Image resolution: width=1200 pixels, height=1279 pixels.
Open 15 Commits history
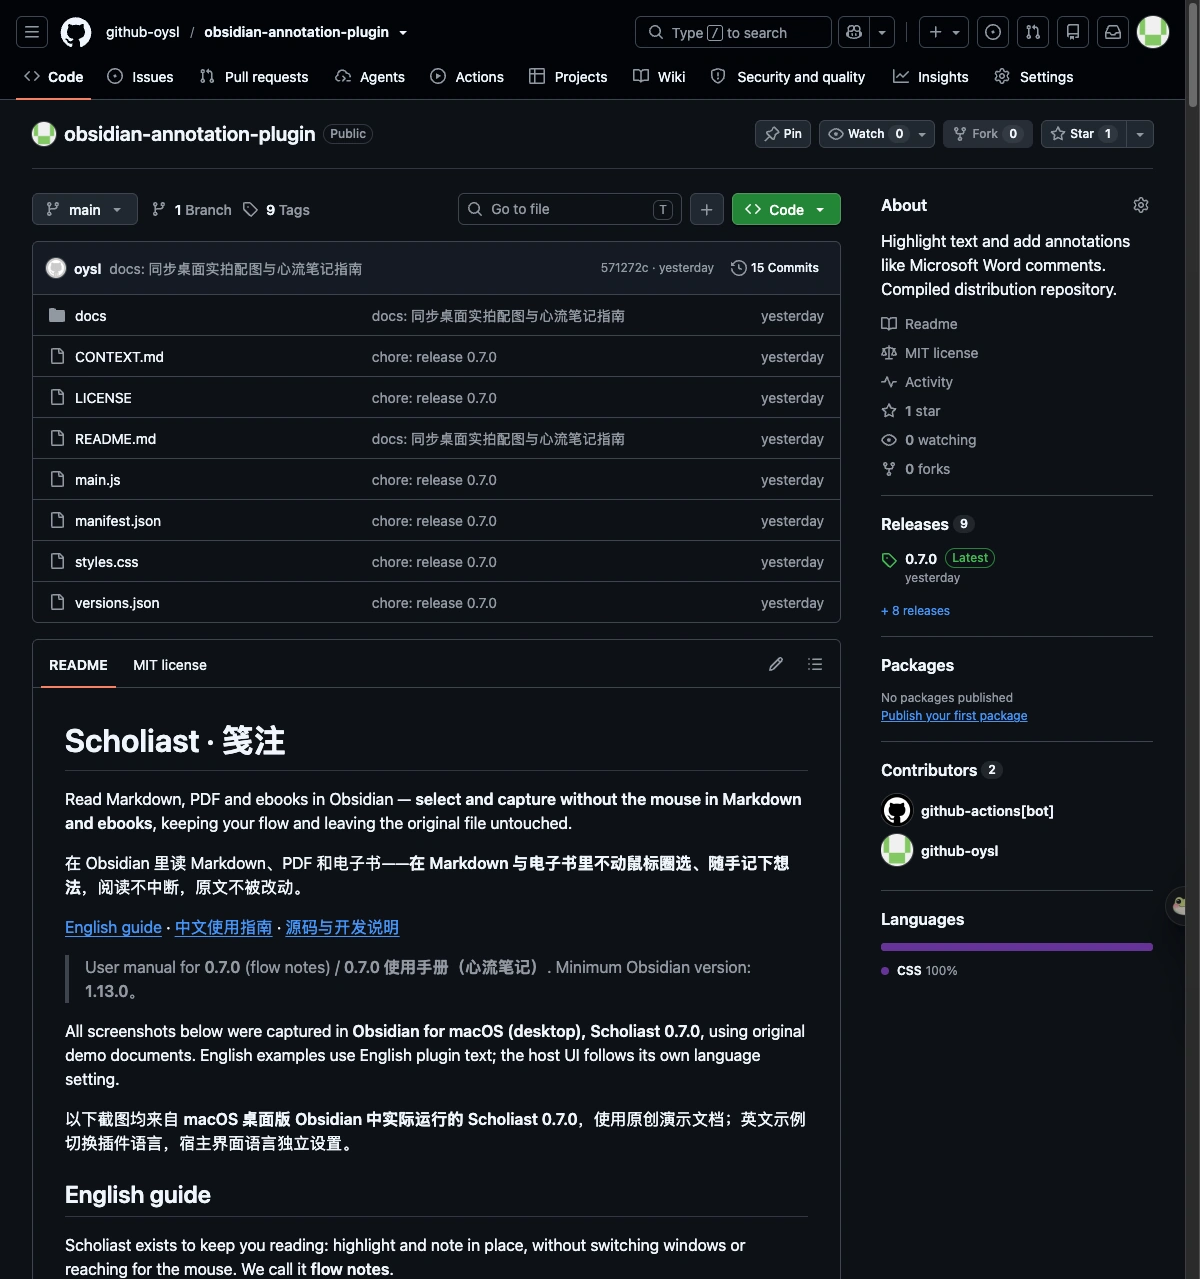coord(775,268)
